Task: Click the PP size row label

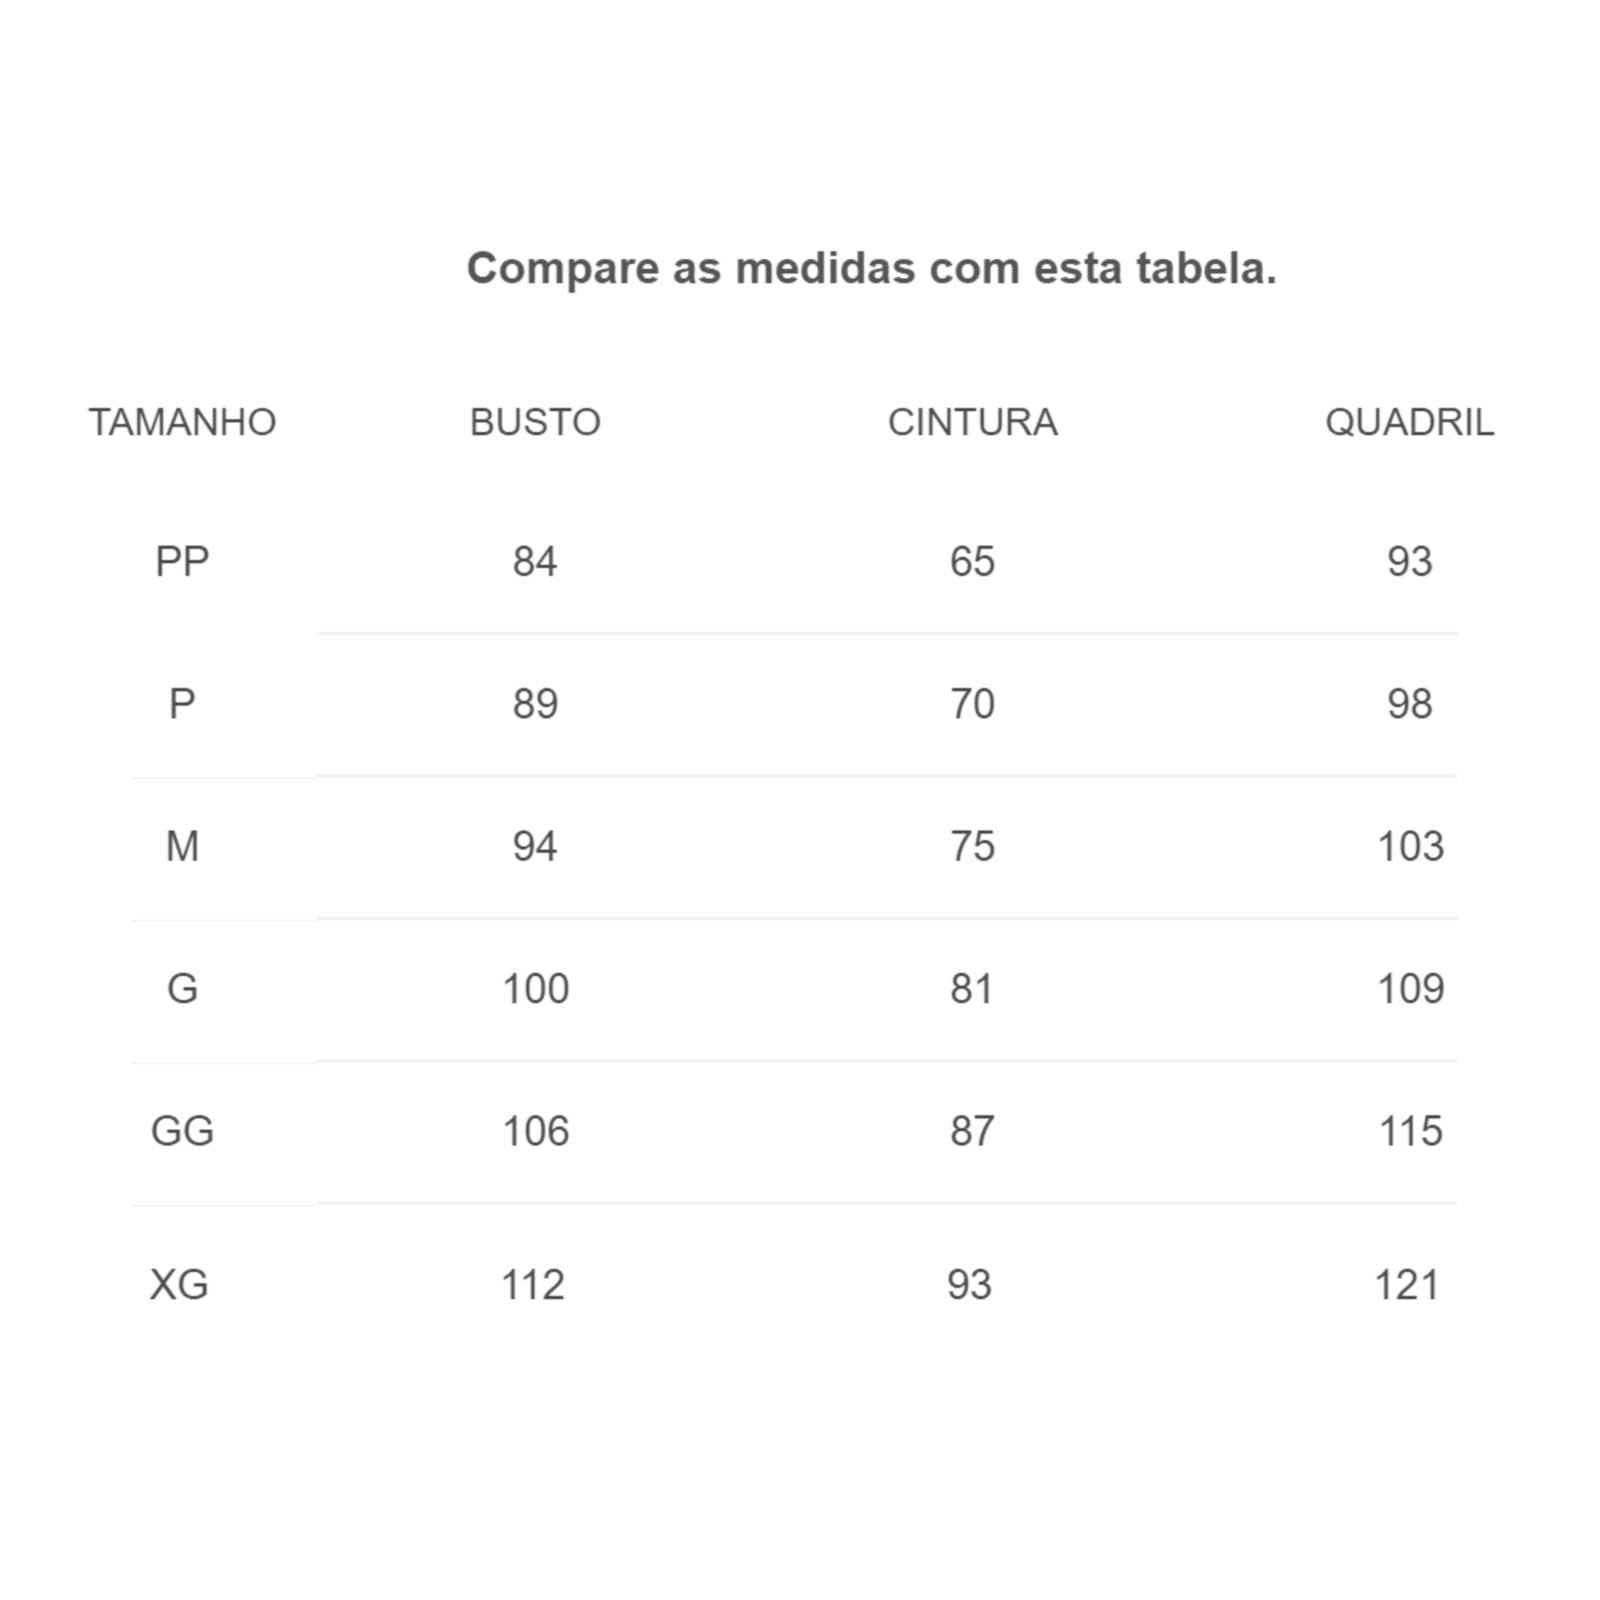Action: point(182,562)
